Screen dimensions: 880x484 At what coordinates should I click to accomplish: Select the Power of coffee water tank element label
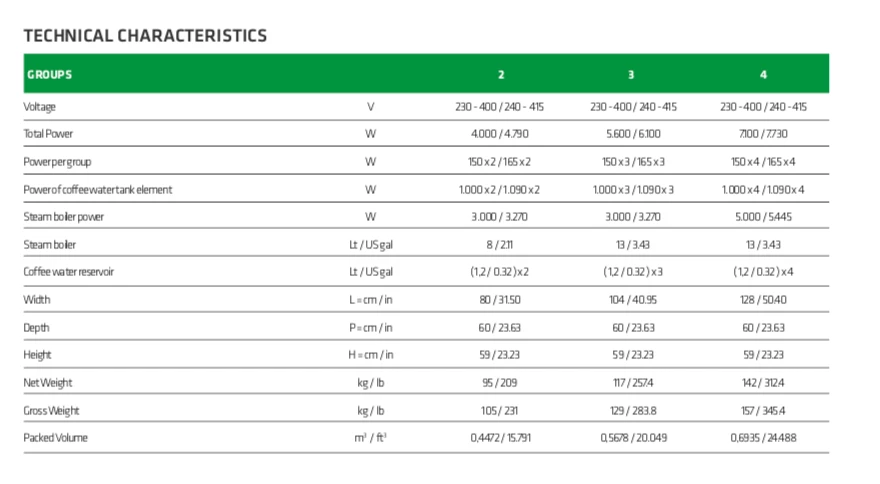coord(98,189)
